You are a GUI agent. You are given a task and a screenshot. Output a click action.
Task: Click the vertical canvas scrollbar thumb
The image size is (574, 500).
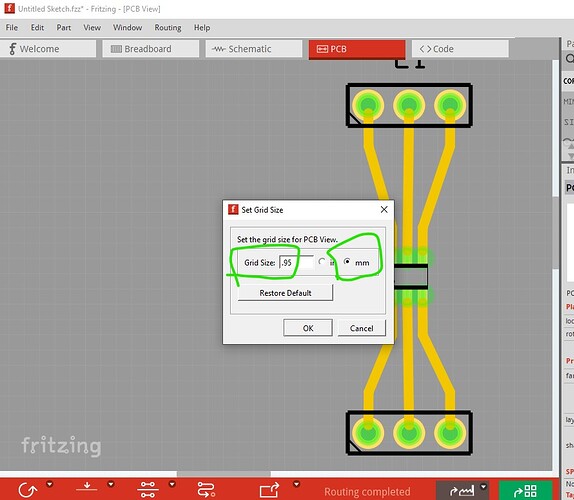point(556,232)
